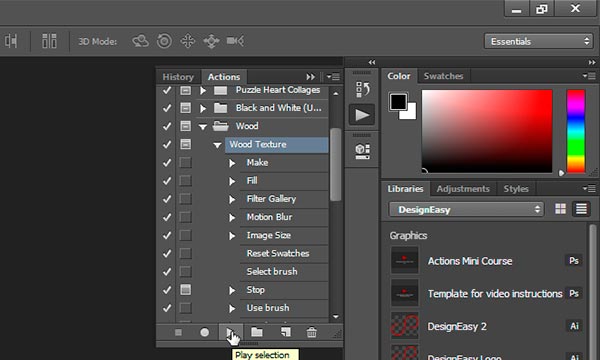Viewport: 600px width, 360px height.
Task: Switch to the History tab
Action: click(x=178, y=77)
